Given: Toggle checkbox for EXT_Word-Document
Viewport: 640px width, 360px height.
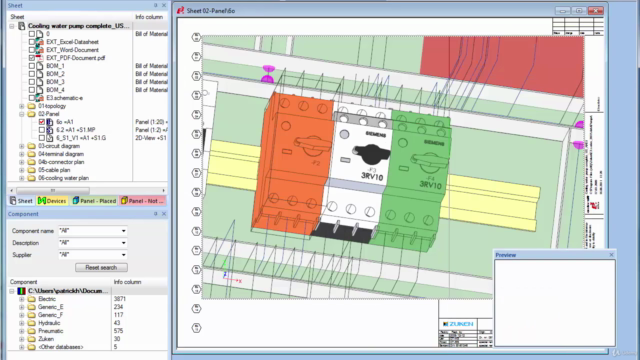Looking at the screenshot, I should pos(31,50).
